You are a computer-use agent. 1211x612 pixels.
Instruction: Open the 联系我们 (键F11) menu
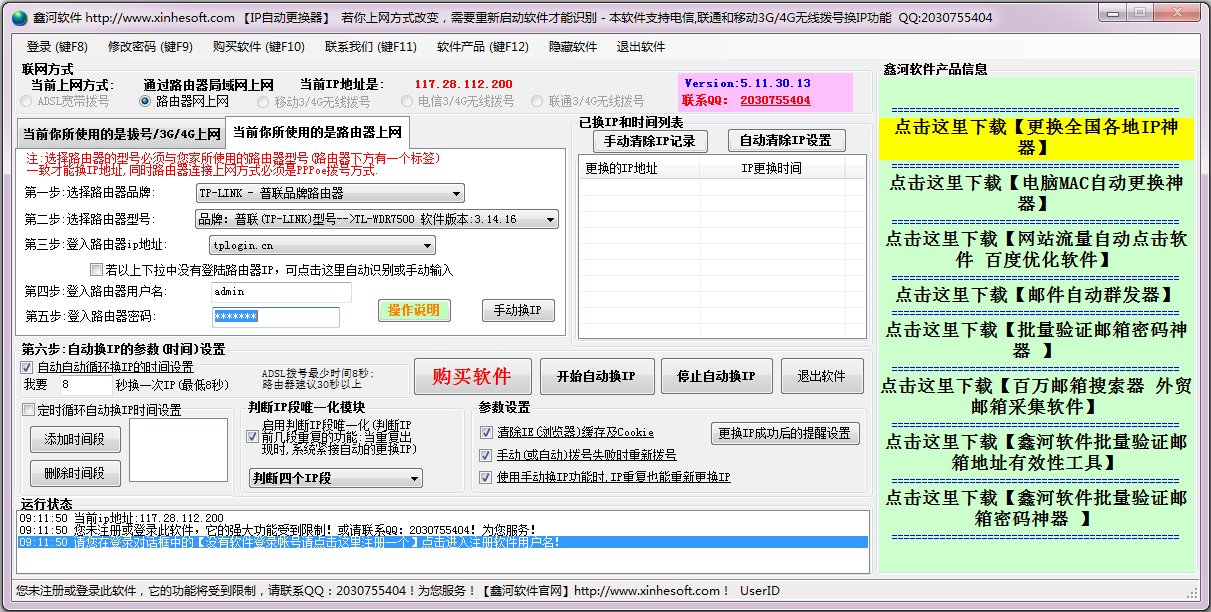click(x=371, y=47)
